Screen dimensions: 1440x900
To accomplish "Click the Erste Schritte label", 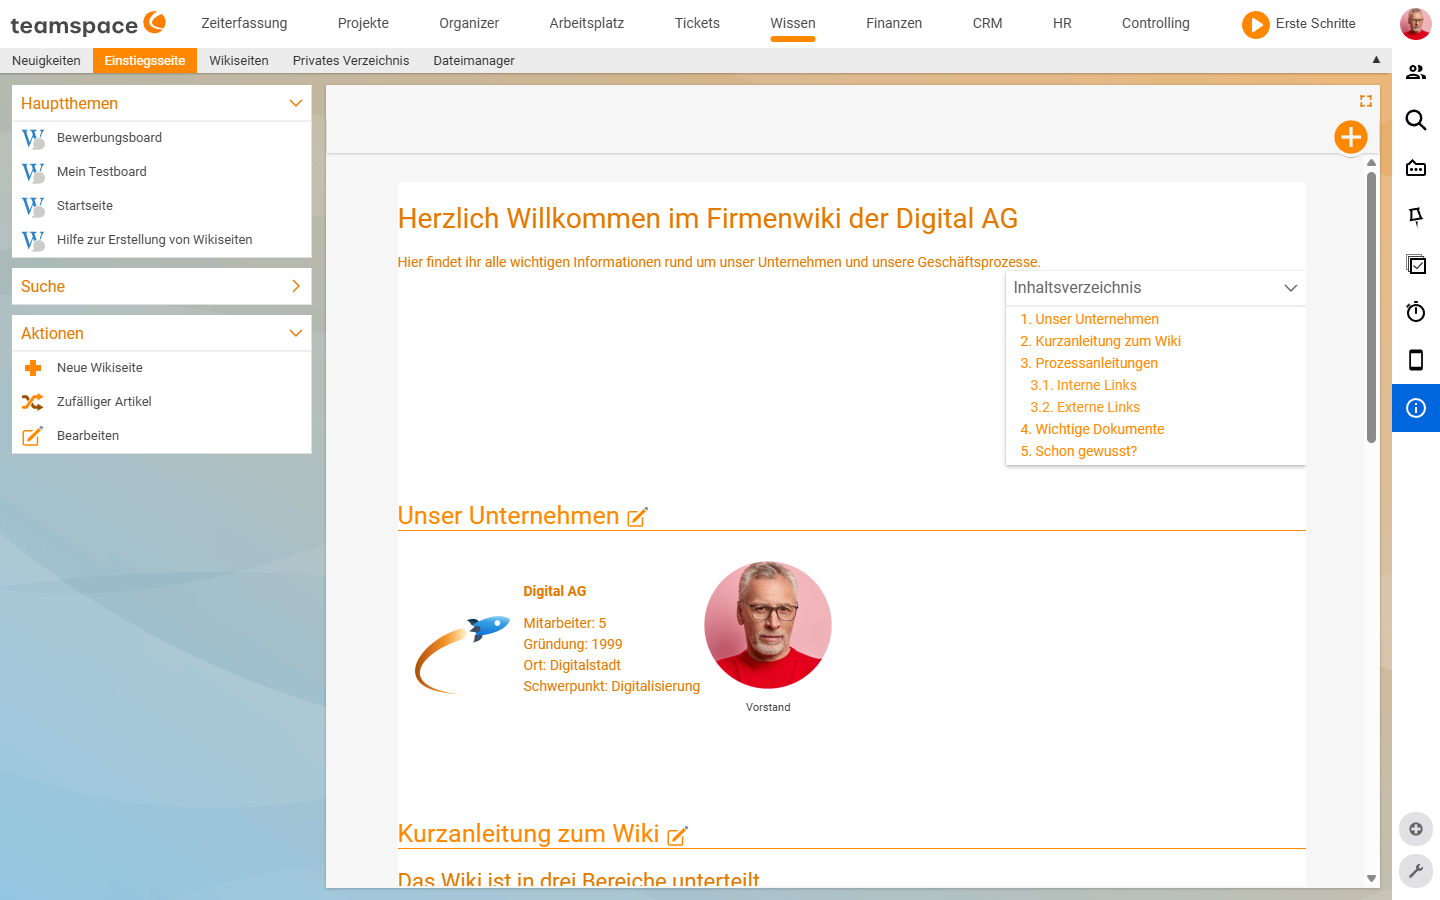I will click(x=1316, y=23).
